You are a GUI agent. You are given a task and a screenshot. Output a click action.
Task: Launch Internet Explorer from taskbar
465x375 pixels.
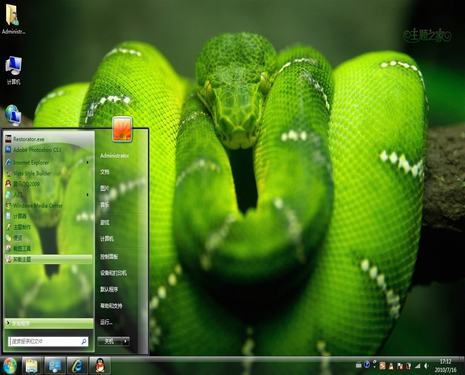pyautogui.click(x=77, y=366)
